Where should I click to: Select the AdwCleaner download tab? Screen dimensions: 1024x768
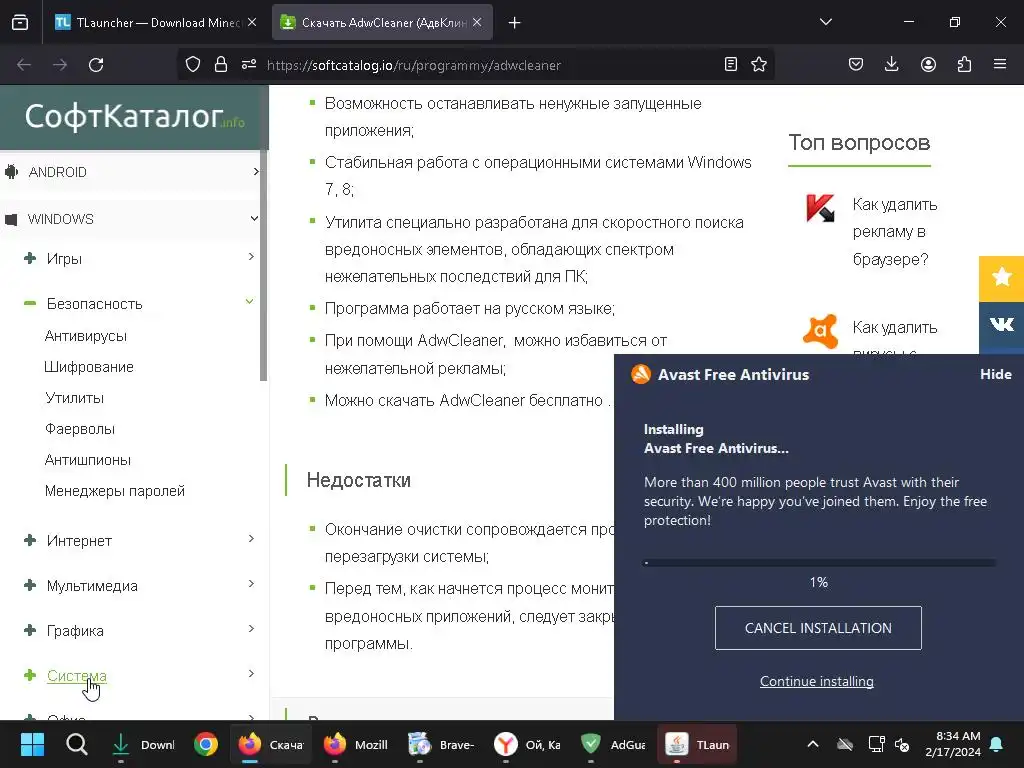(382, 22)
